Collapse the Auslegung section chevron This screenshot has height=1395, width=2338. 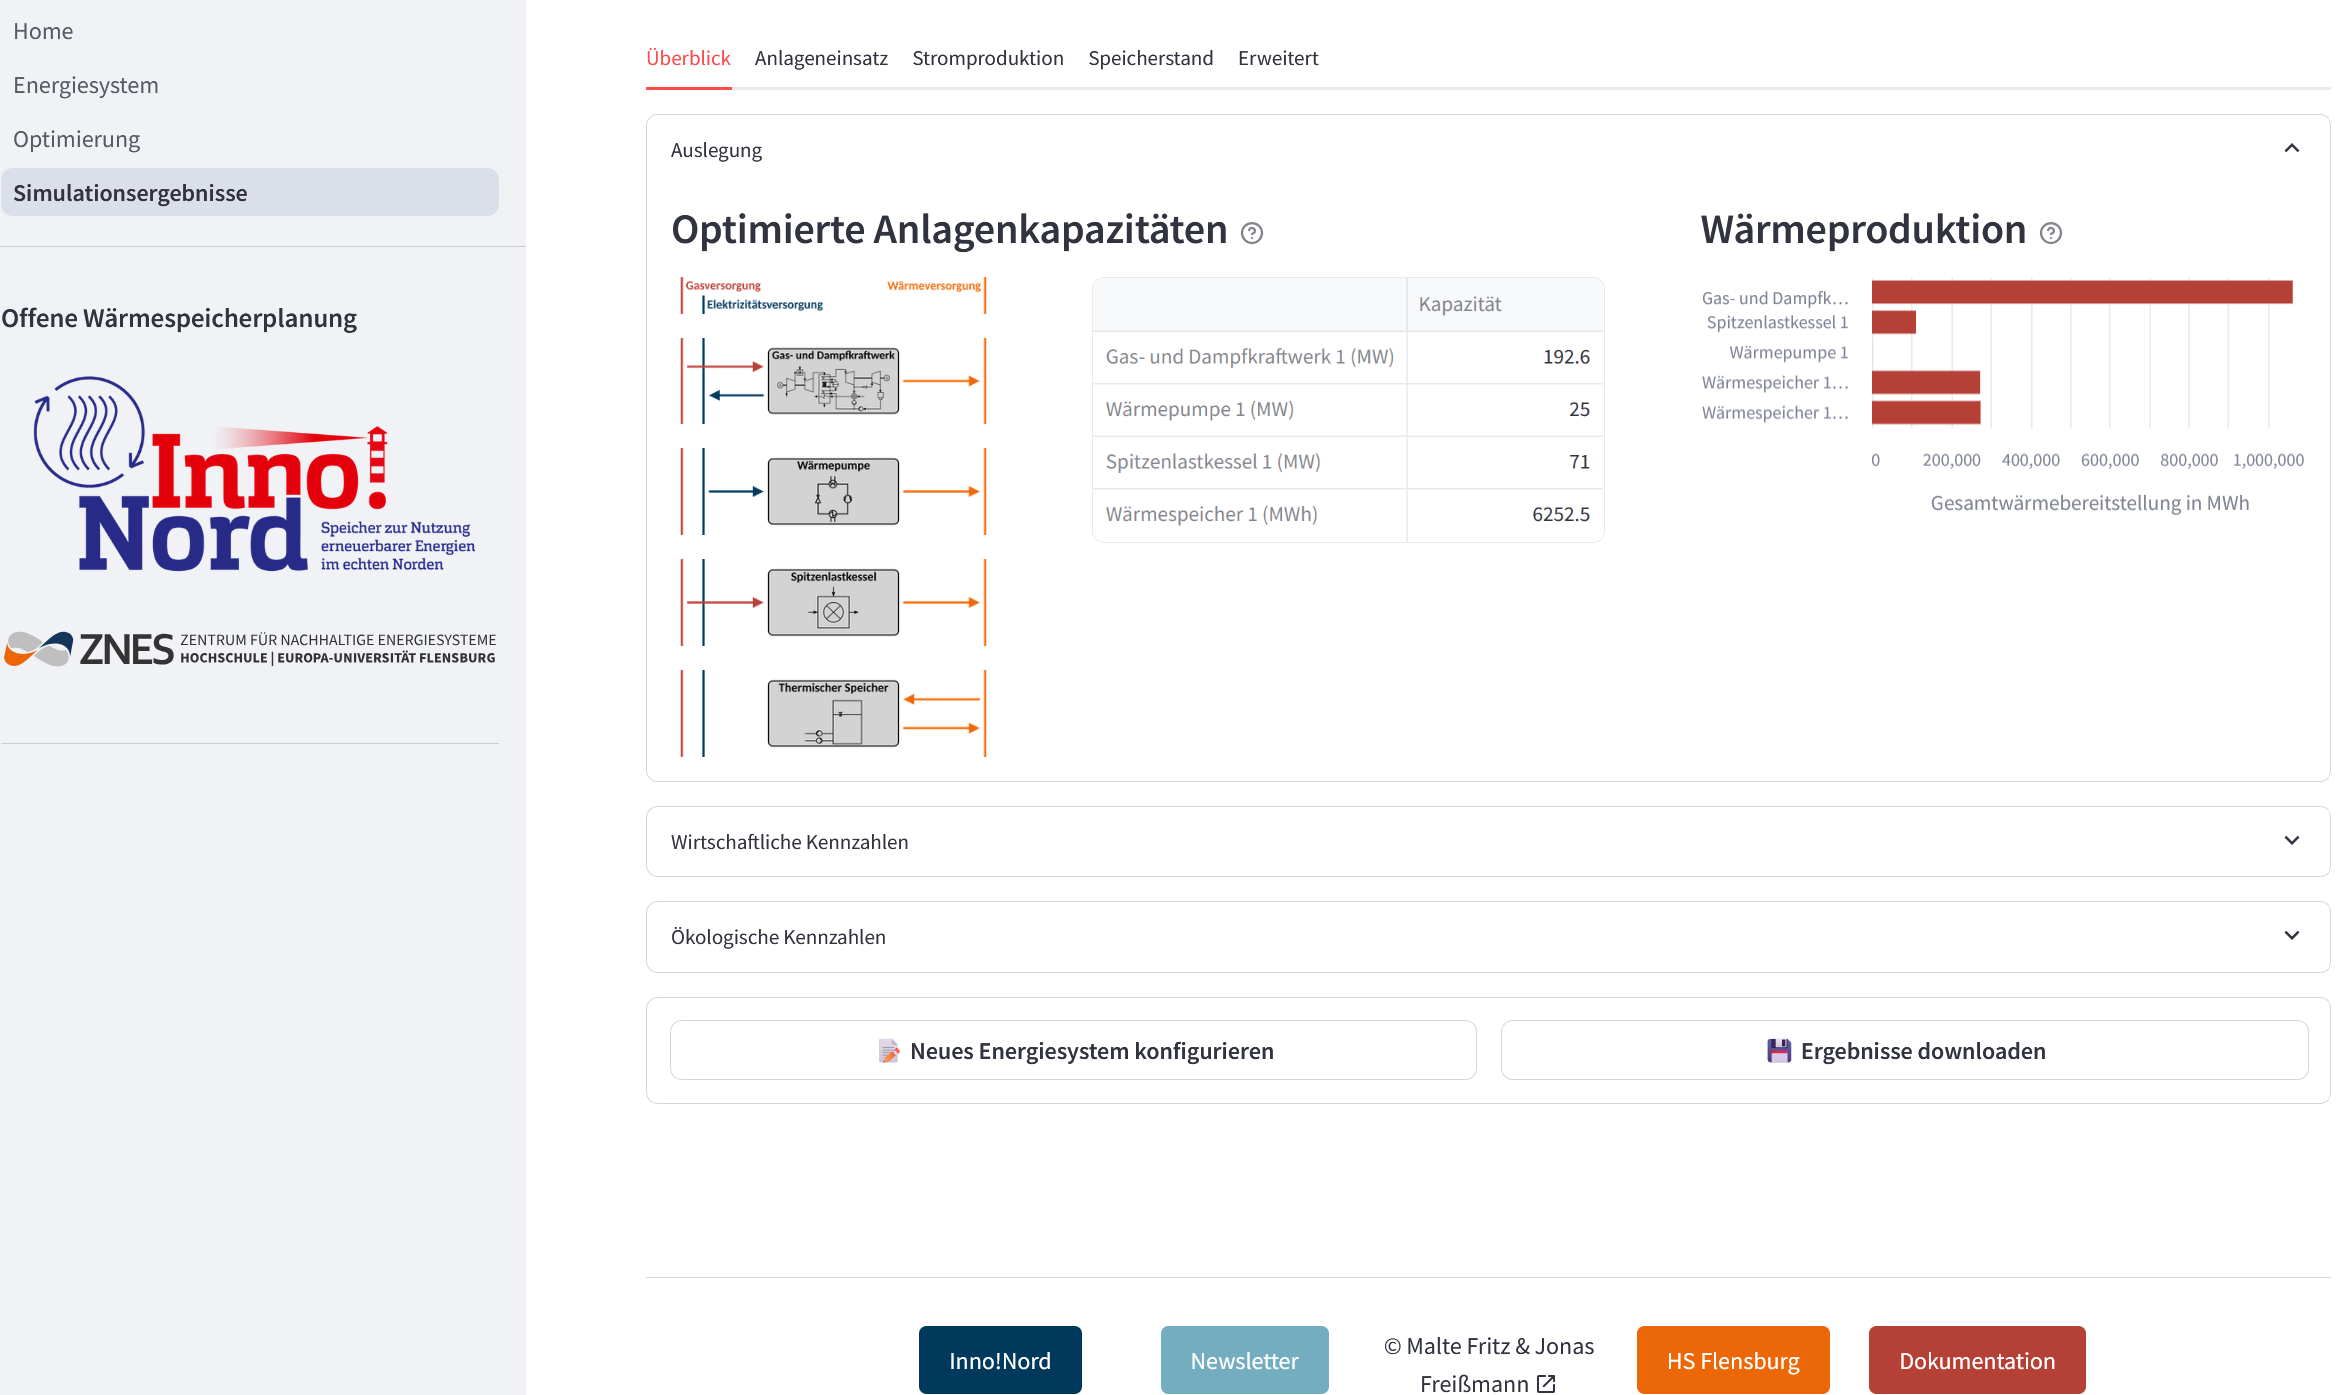click(2292, 149)
